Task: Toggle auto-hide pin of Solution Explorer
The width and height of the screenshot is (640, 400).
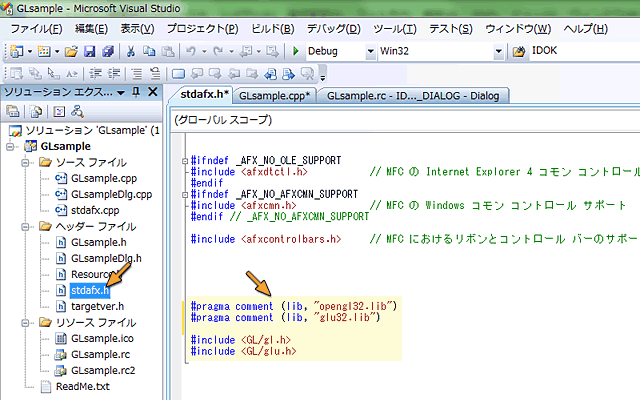Action: [136, 93]
